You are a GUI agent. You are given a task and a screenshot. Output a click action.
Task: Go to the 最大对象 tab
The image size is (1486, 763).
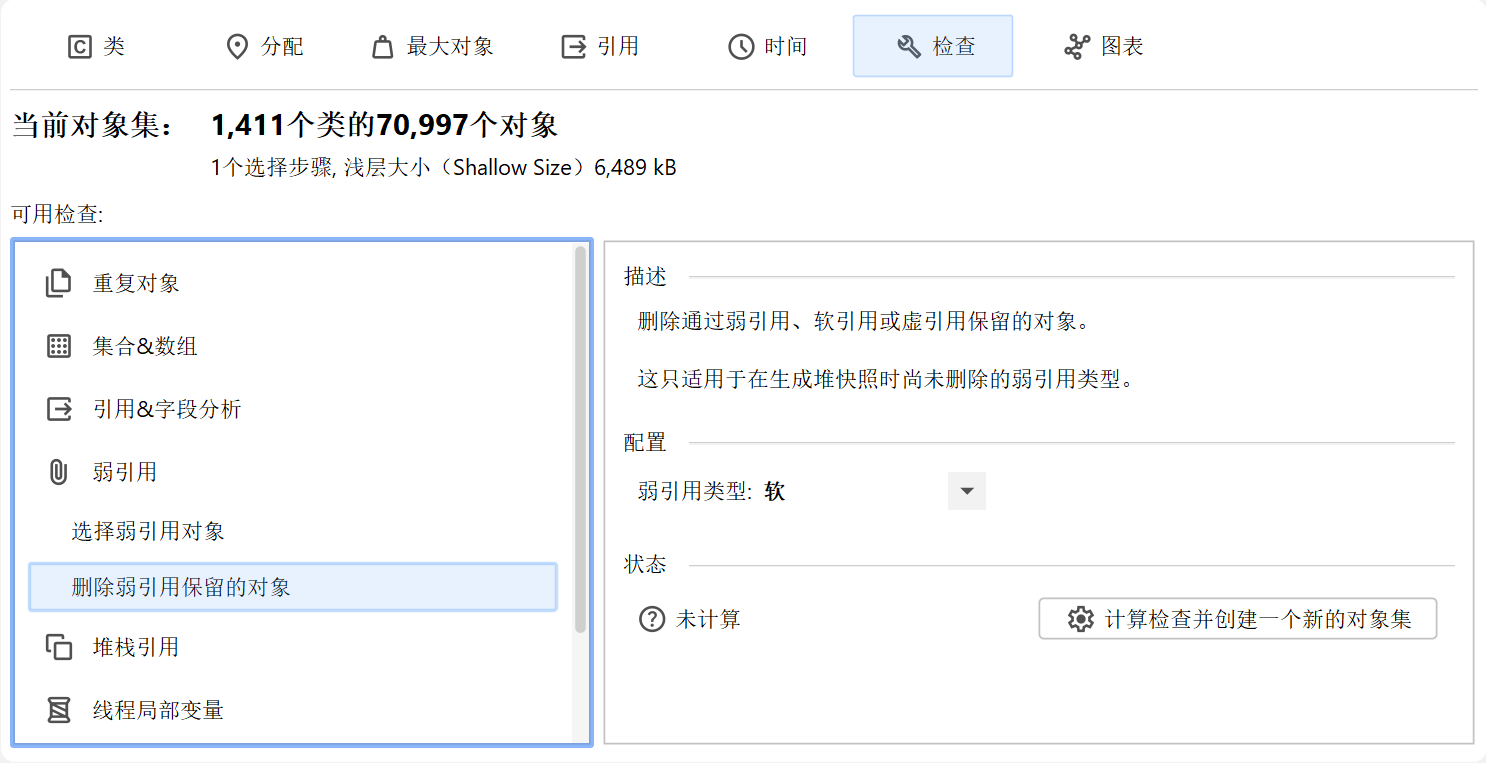click(x=432, y=46)
